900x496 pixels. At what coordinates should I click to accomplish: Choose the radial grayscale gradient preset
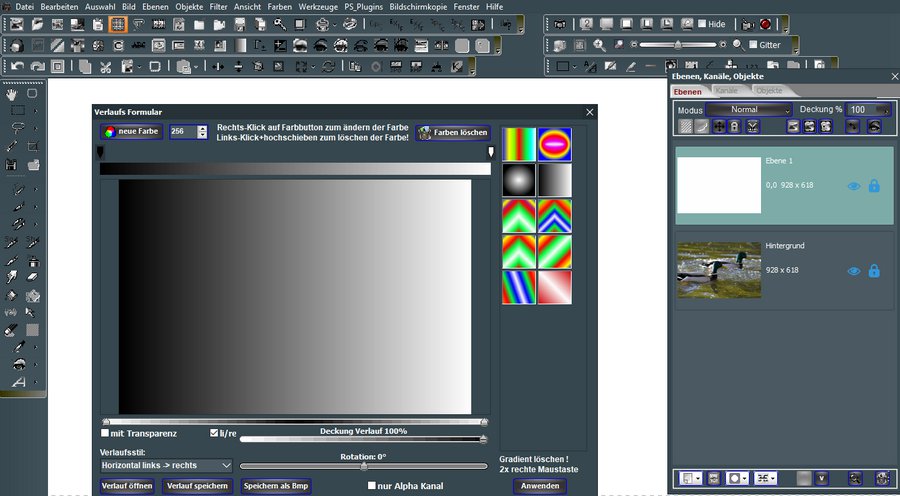(x=519, y=180)
